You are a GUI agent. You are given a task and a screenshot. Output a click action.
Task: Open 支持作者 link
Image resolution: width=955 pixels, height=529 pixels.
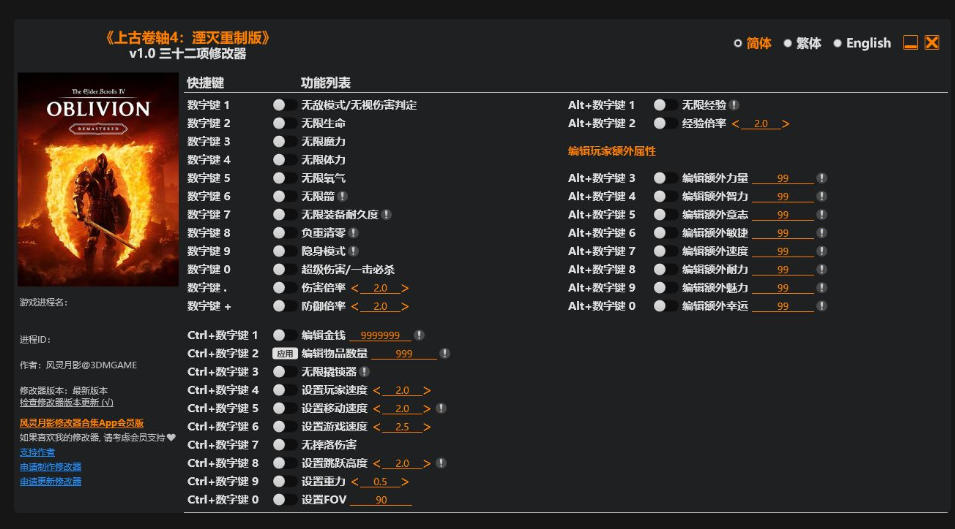(37, 452)
